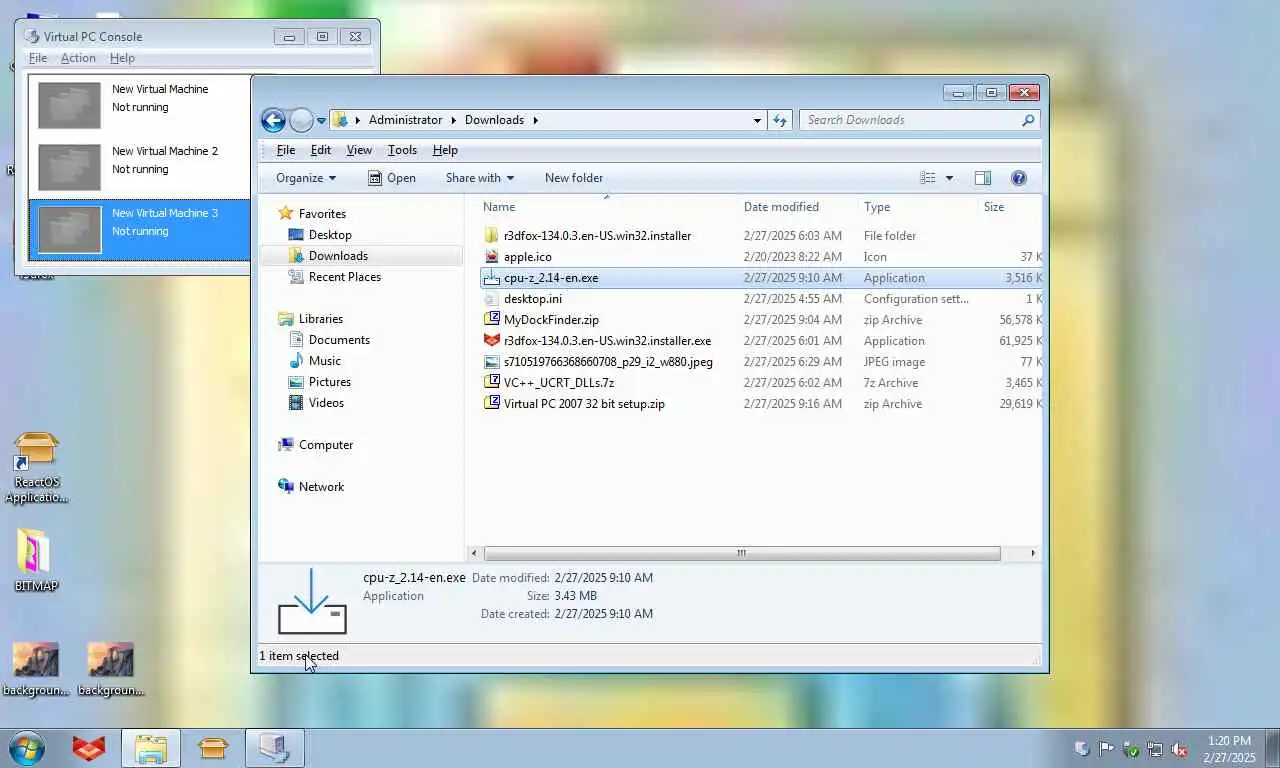Open Help menu in Virtual PC Console
The image size is (1280, 768).
coord(122,58)
